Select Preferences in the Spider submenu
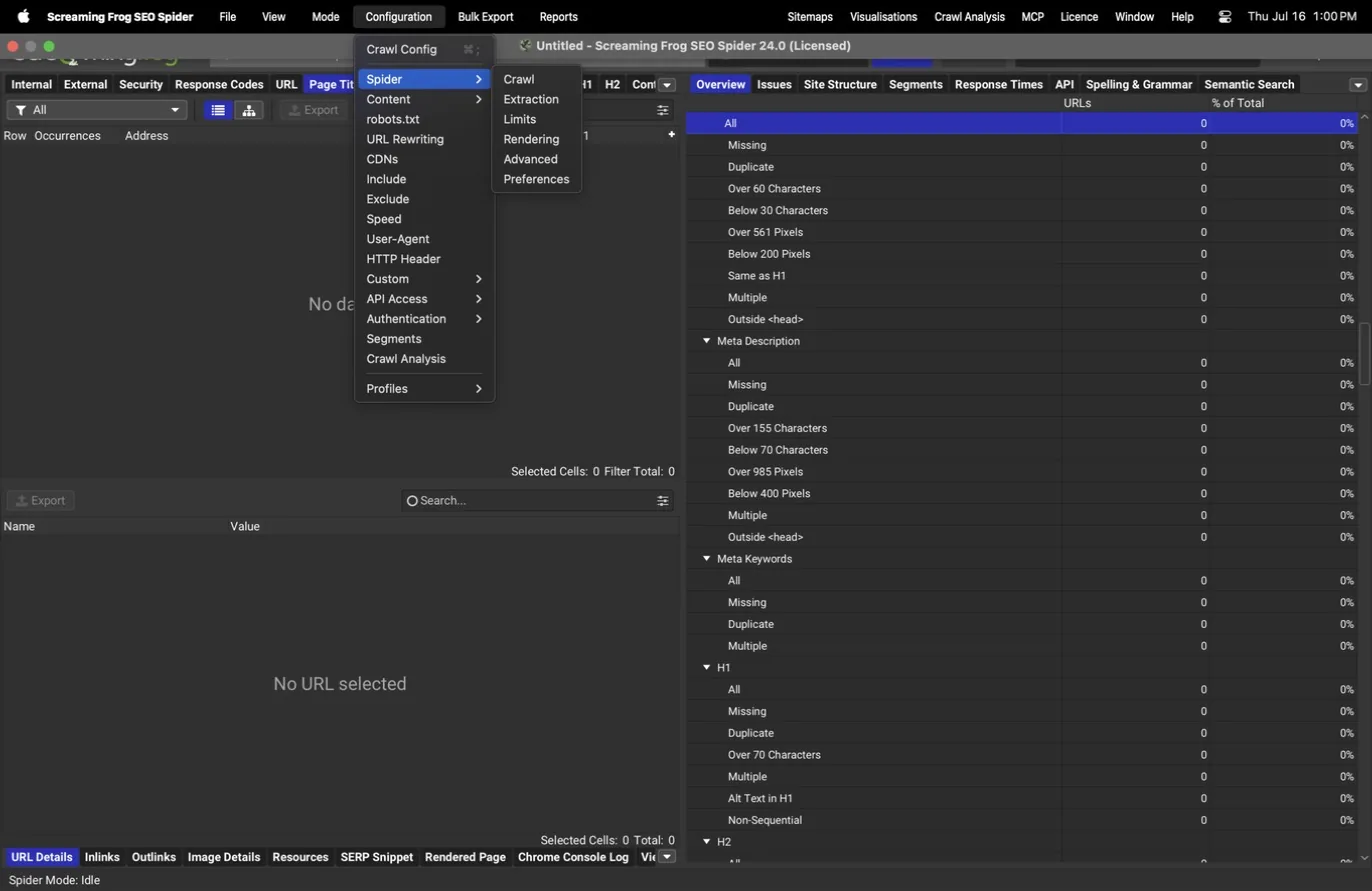Screen dimensions: 1372x891 click(537, 179)
